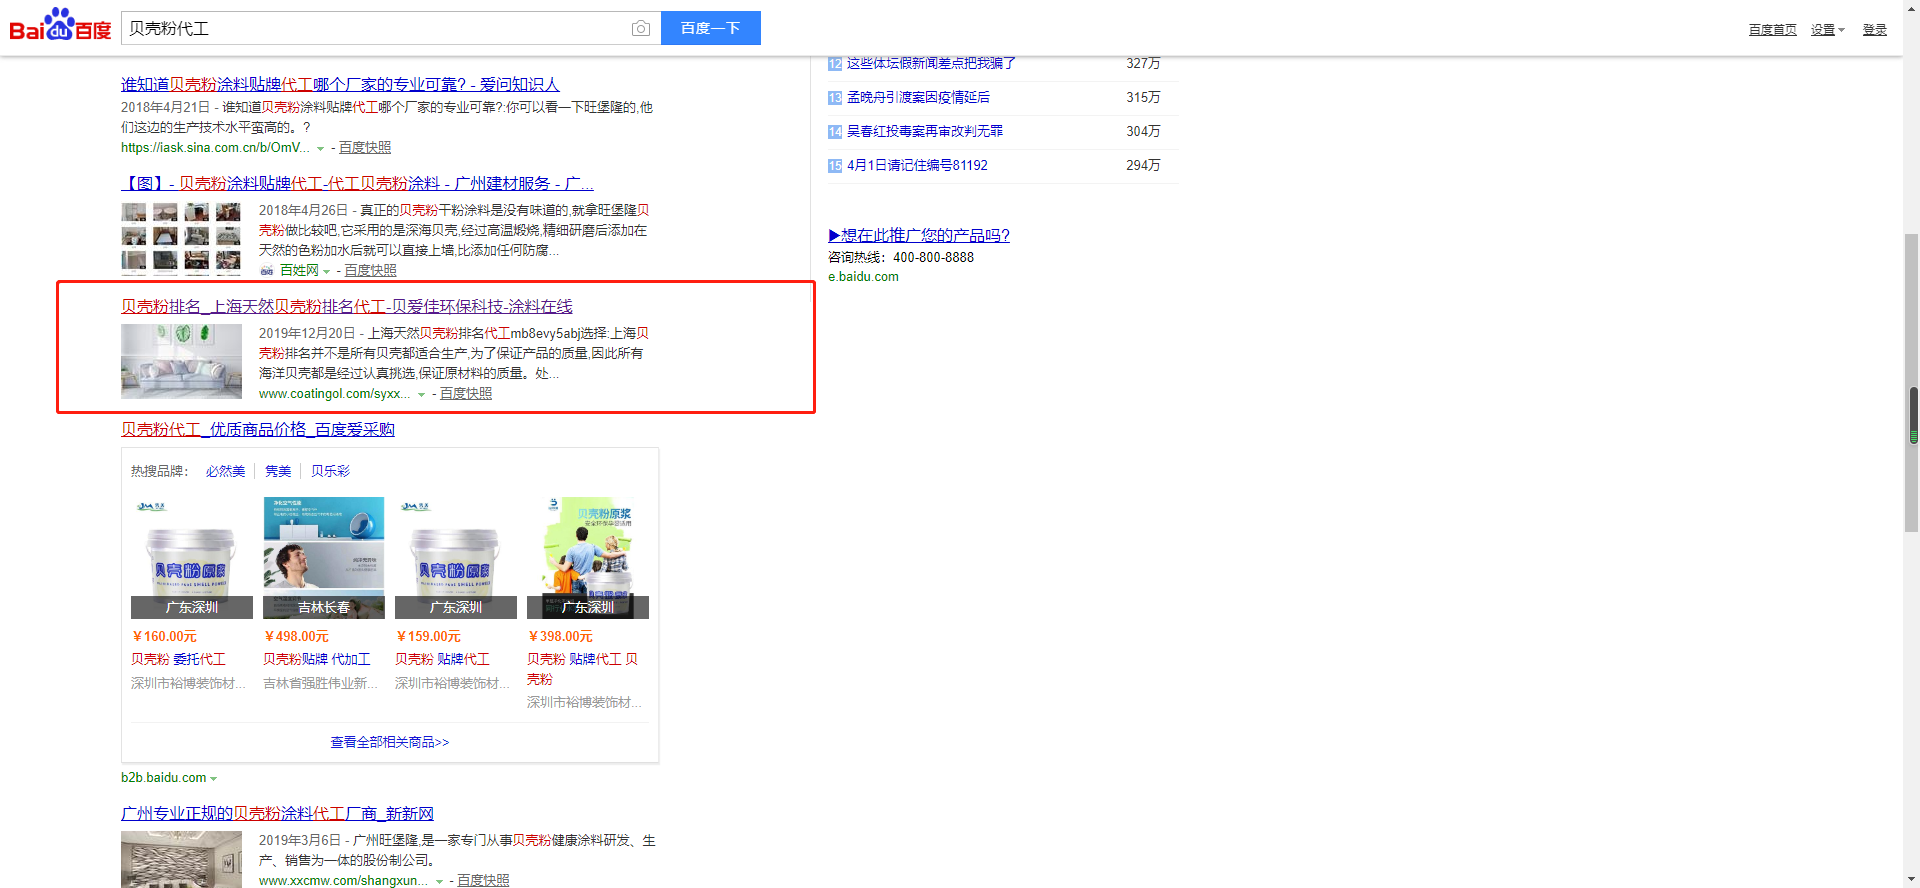
Task: Click the ¥398.00 family product image
Action: click(588, 558)
